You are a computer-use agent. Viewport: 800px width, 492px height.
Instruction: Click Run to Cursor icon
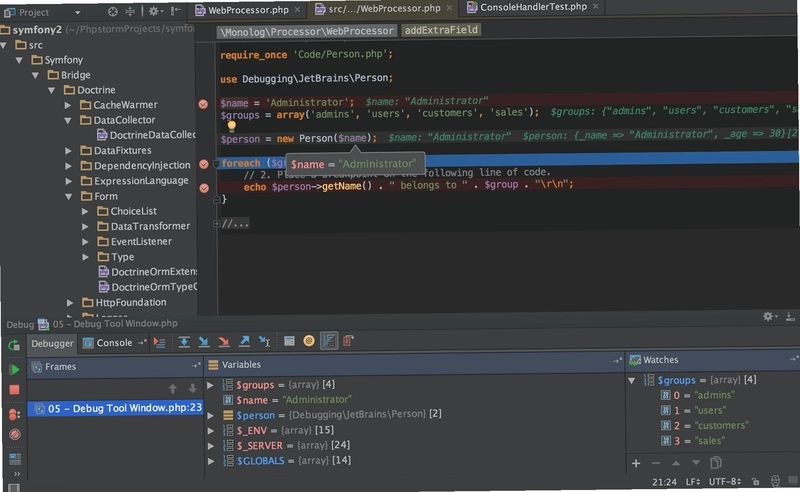click(x=264, y=341)
